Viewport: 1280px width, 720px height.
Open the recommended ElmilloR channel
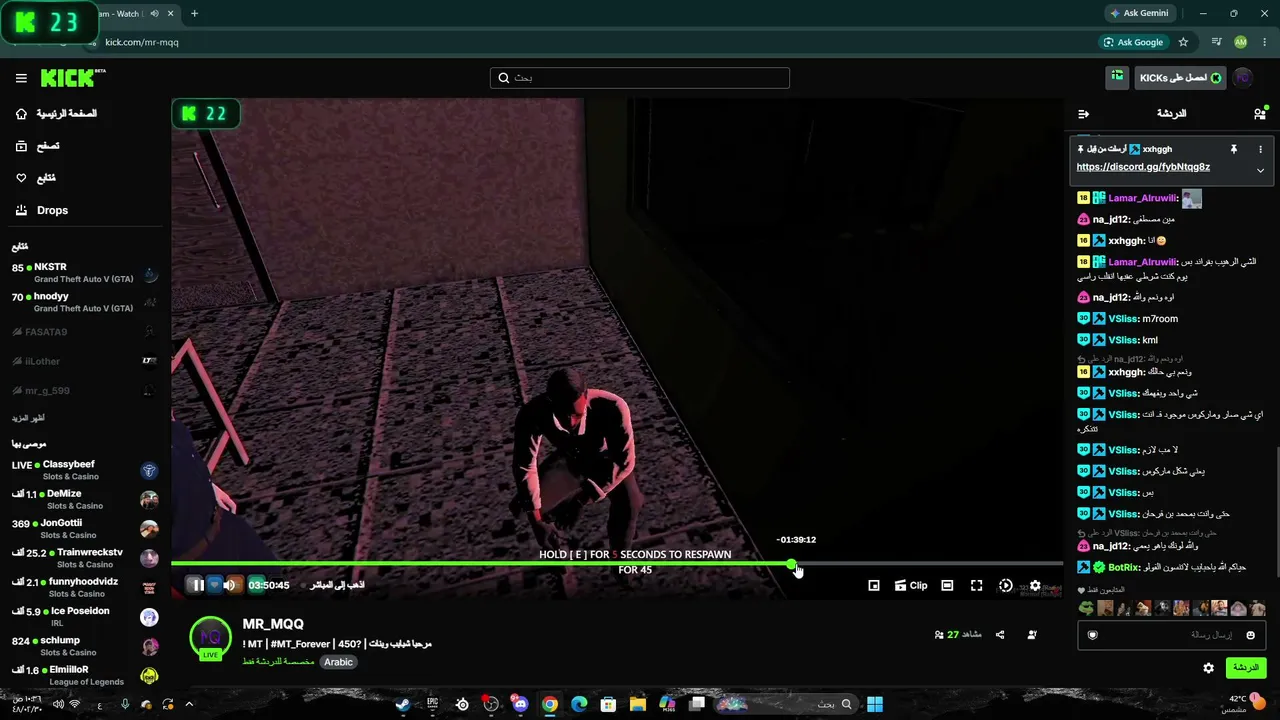85,675
